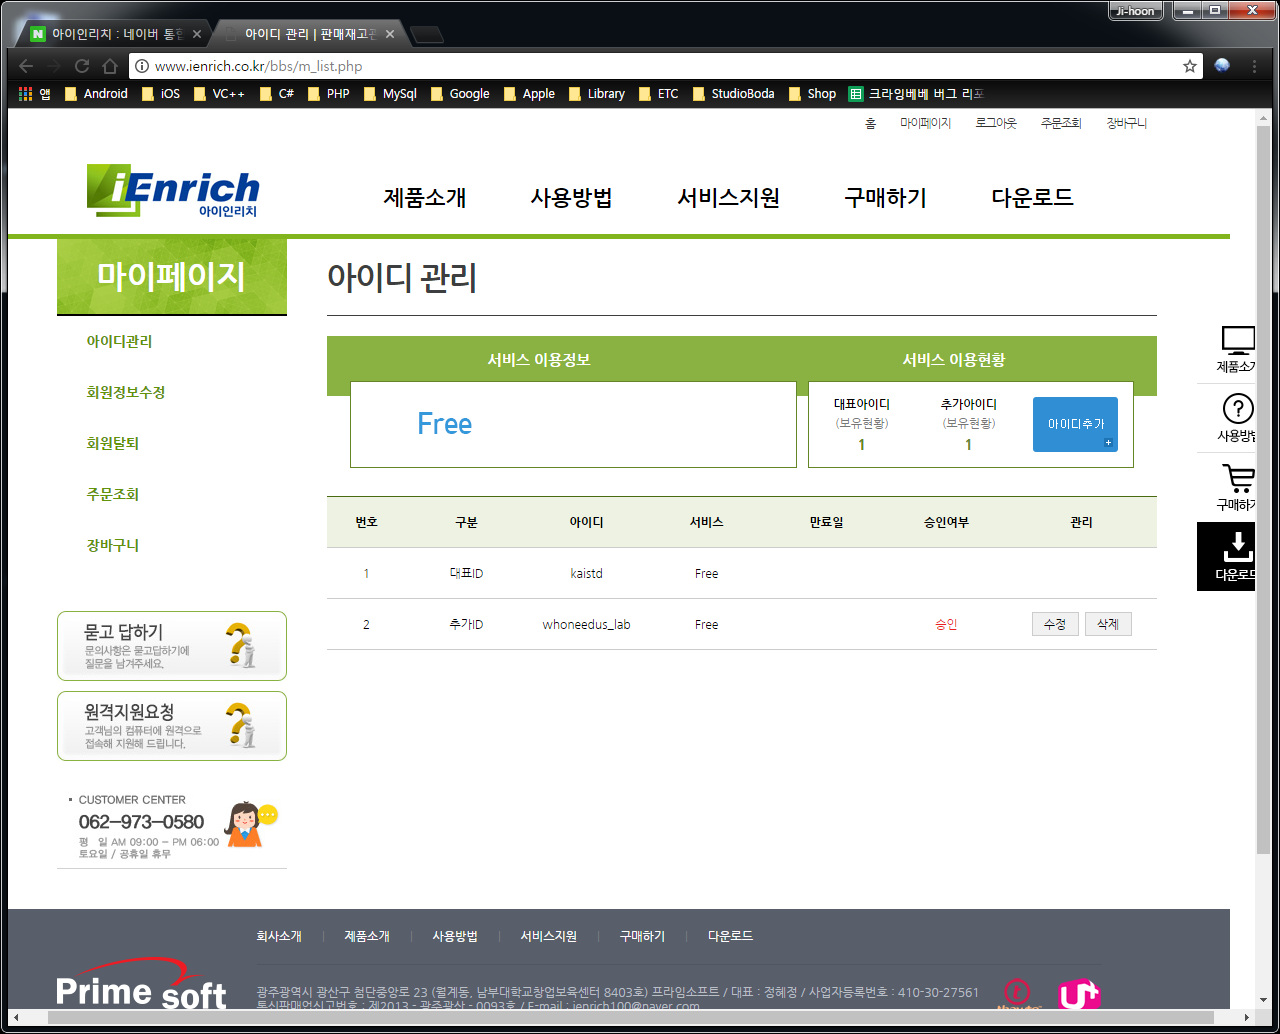
Task: Click the 로그아웃 link at top
Action: point(996,123)
